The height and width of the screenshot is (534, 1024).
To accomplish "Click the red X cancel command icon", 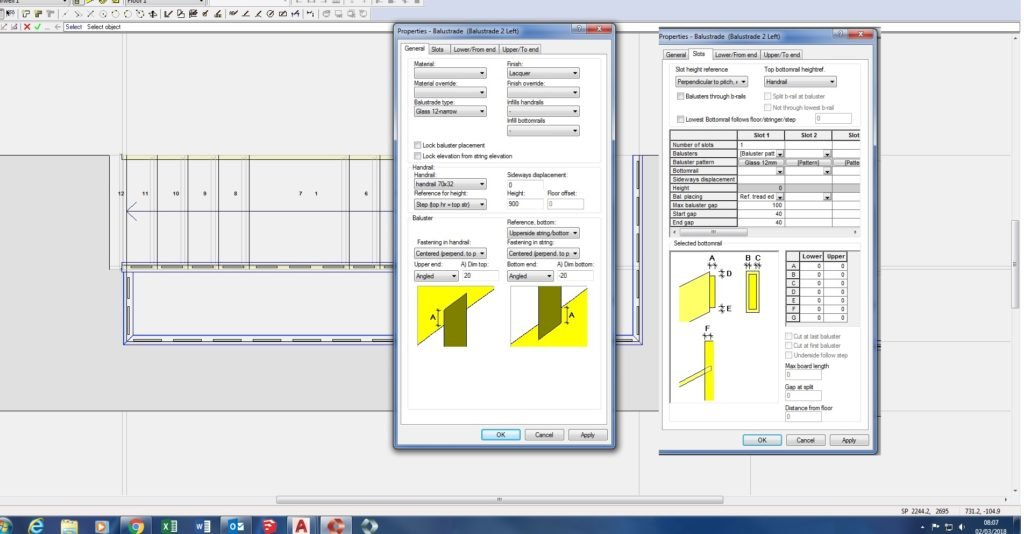I will pos(26,27).
